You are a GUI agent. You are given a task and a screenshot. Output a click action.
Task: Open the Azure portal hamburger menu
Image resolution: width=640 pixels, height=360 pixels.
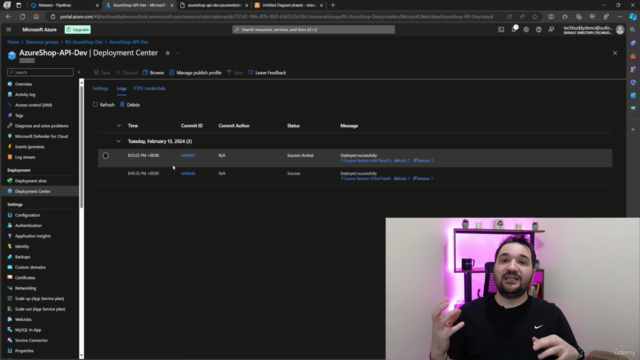(9, 30)
